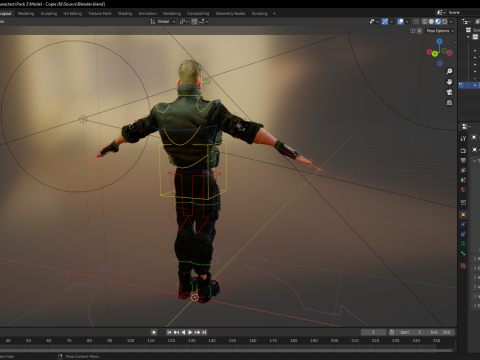
Task: Open the World properties tab
Action: click(x=463, y=190)
